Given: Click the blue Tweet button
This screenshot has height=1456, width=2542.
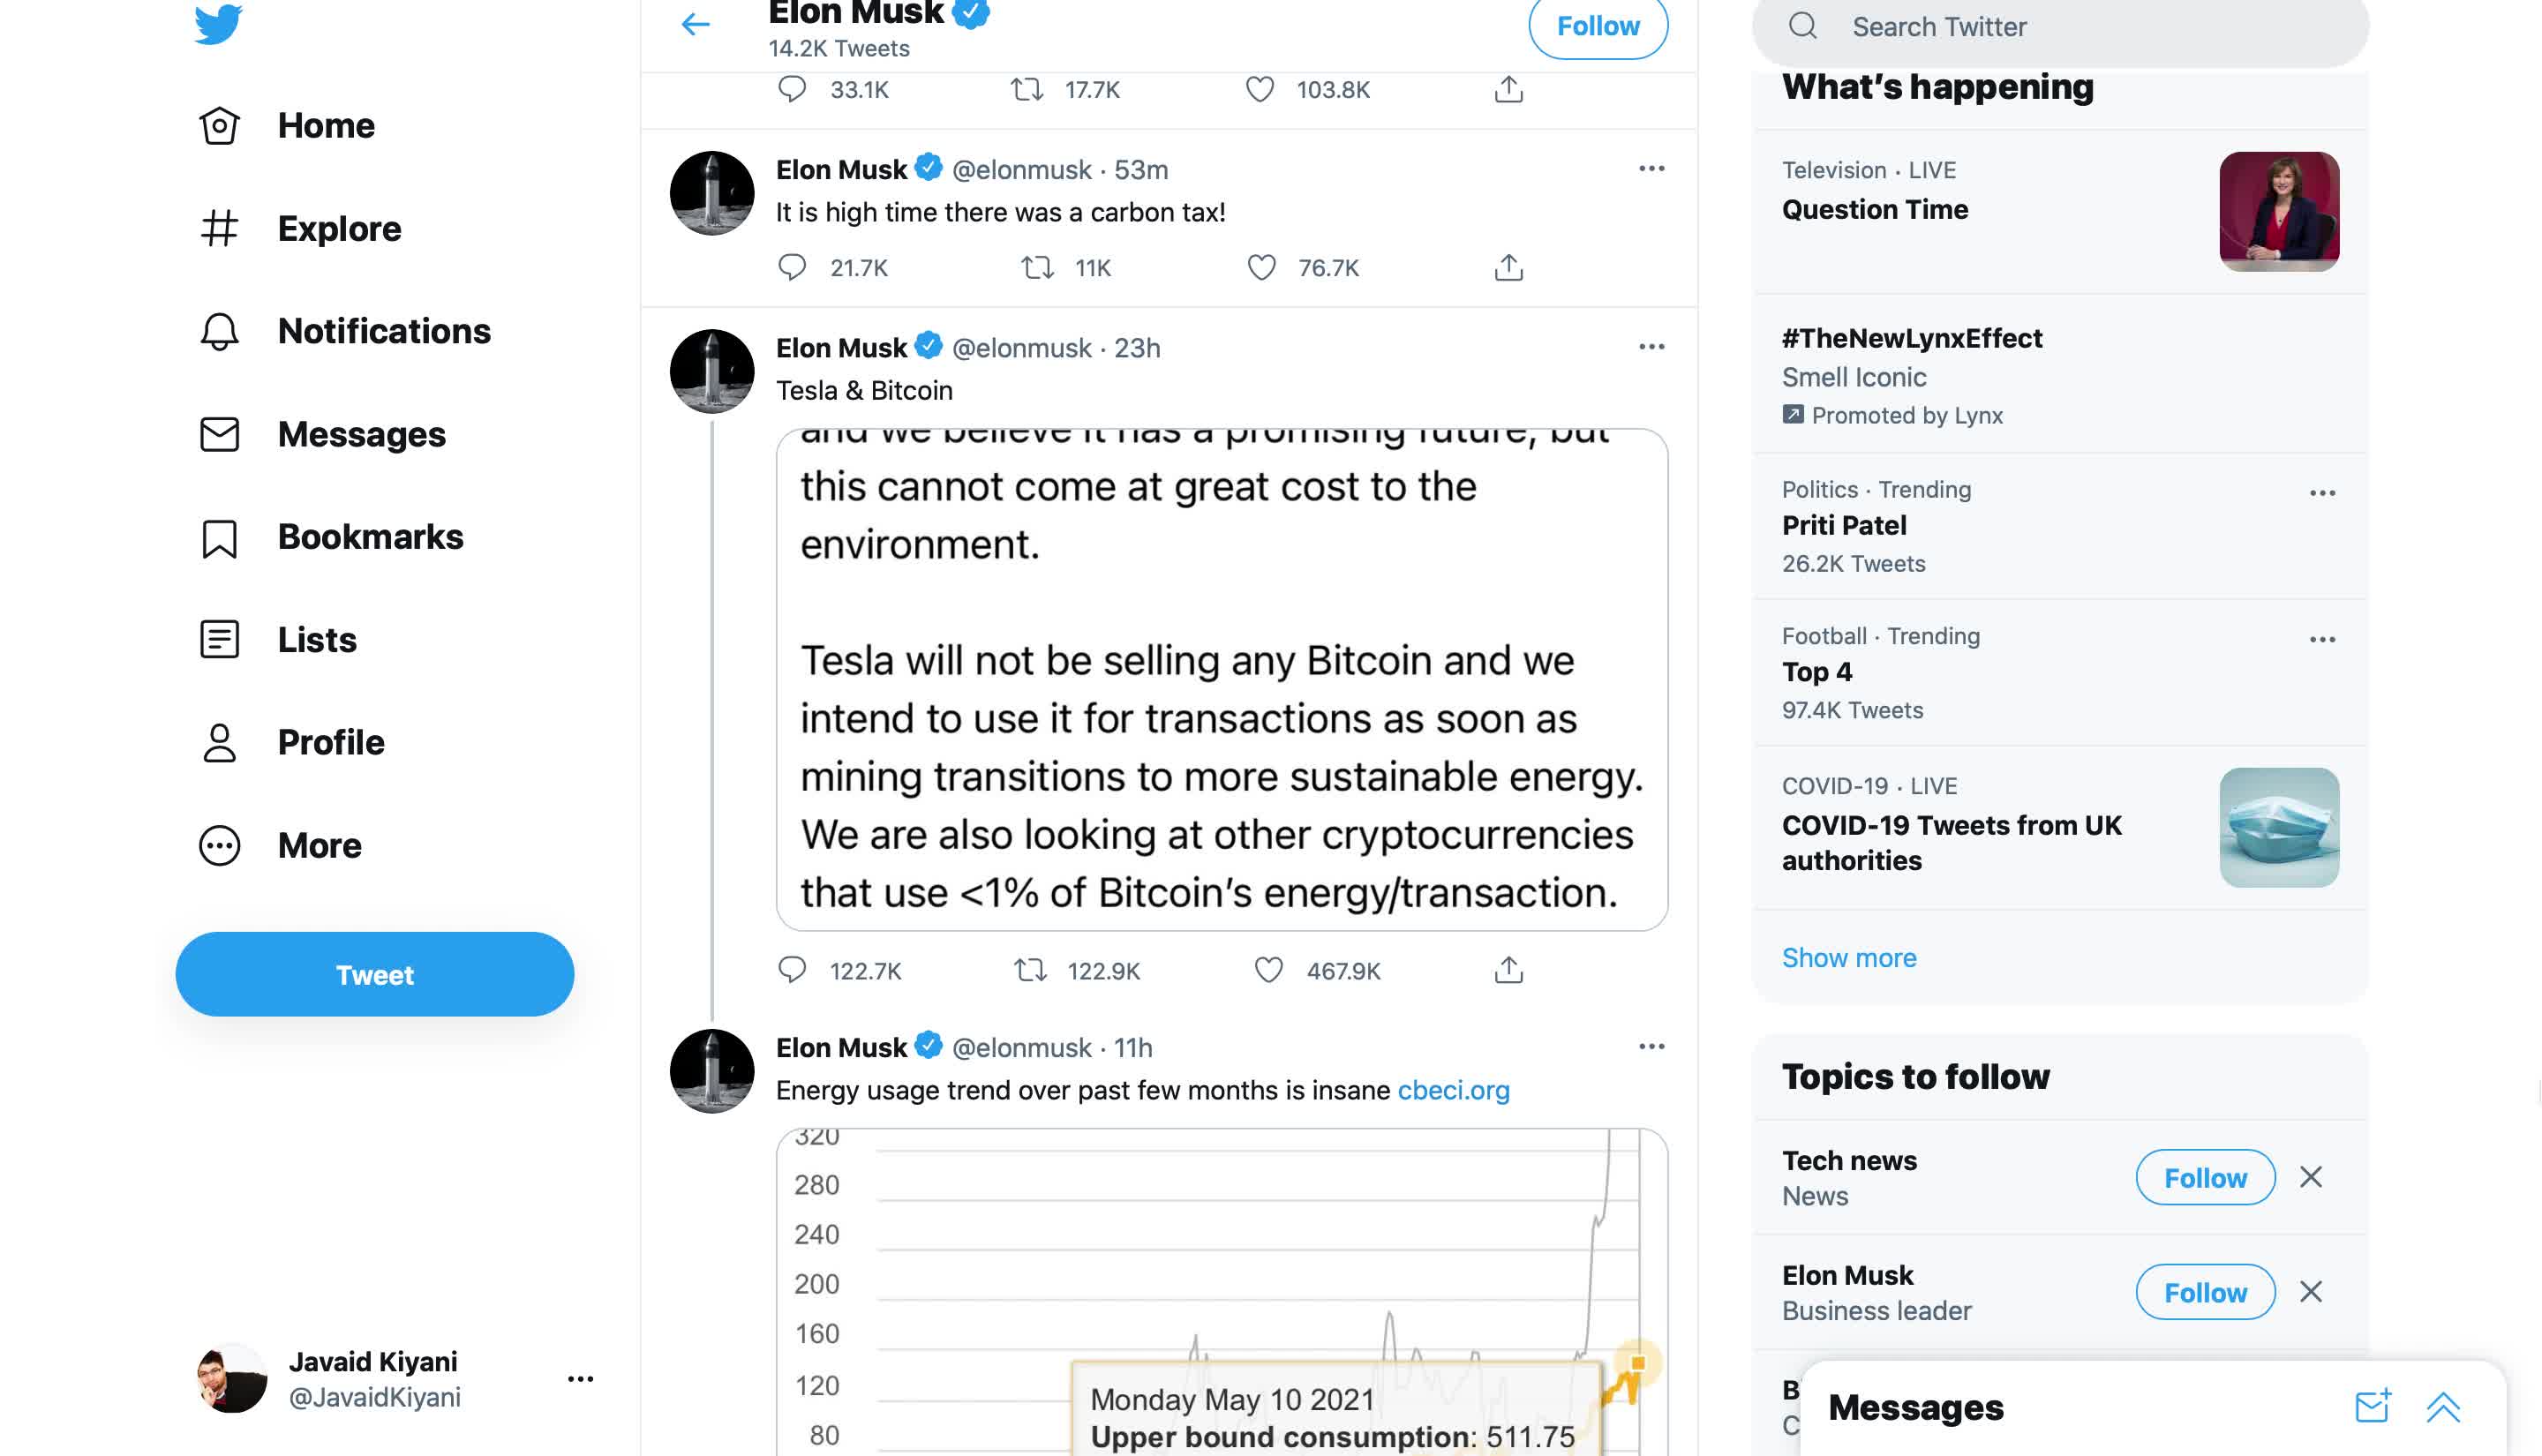Looking at the screenshot, I should click(375, 974).
